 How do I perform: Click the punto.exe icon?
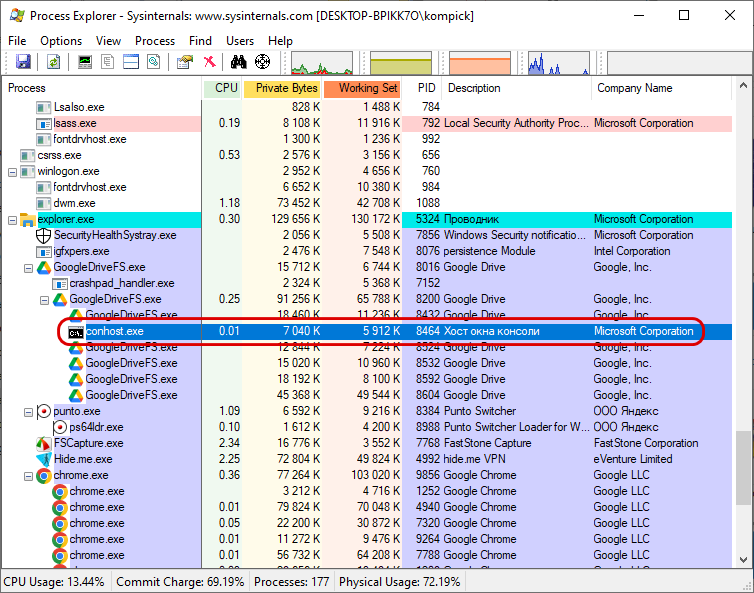coord(44,411)
